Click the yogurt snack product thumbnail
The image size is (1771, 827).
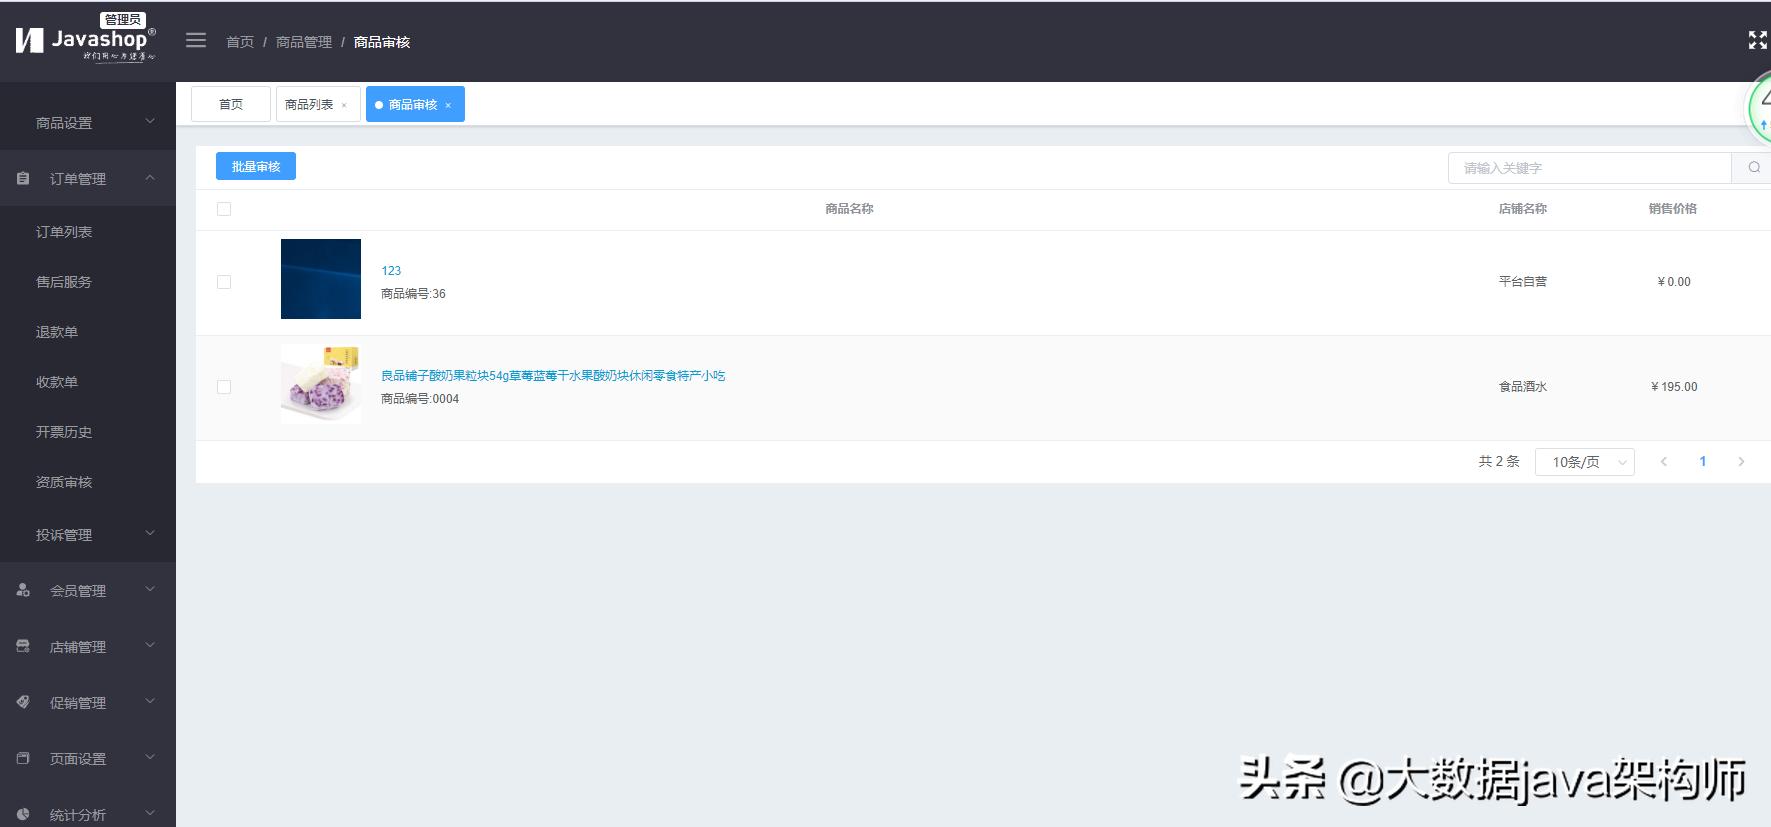click(321, 384)
